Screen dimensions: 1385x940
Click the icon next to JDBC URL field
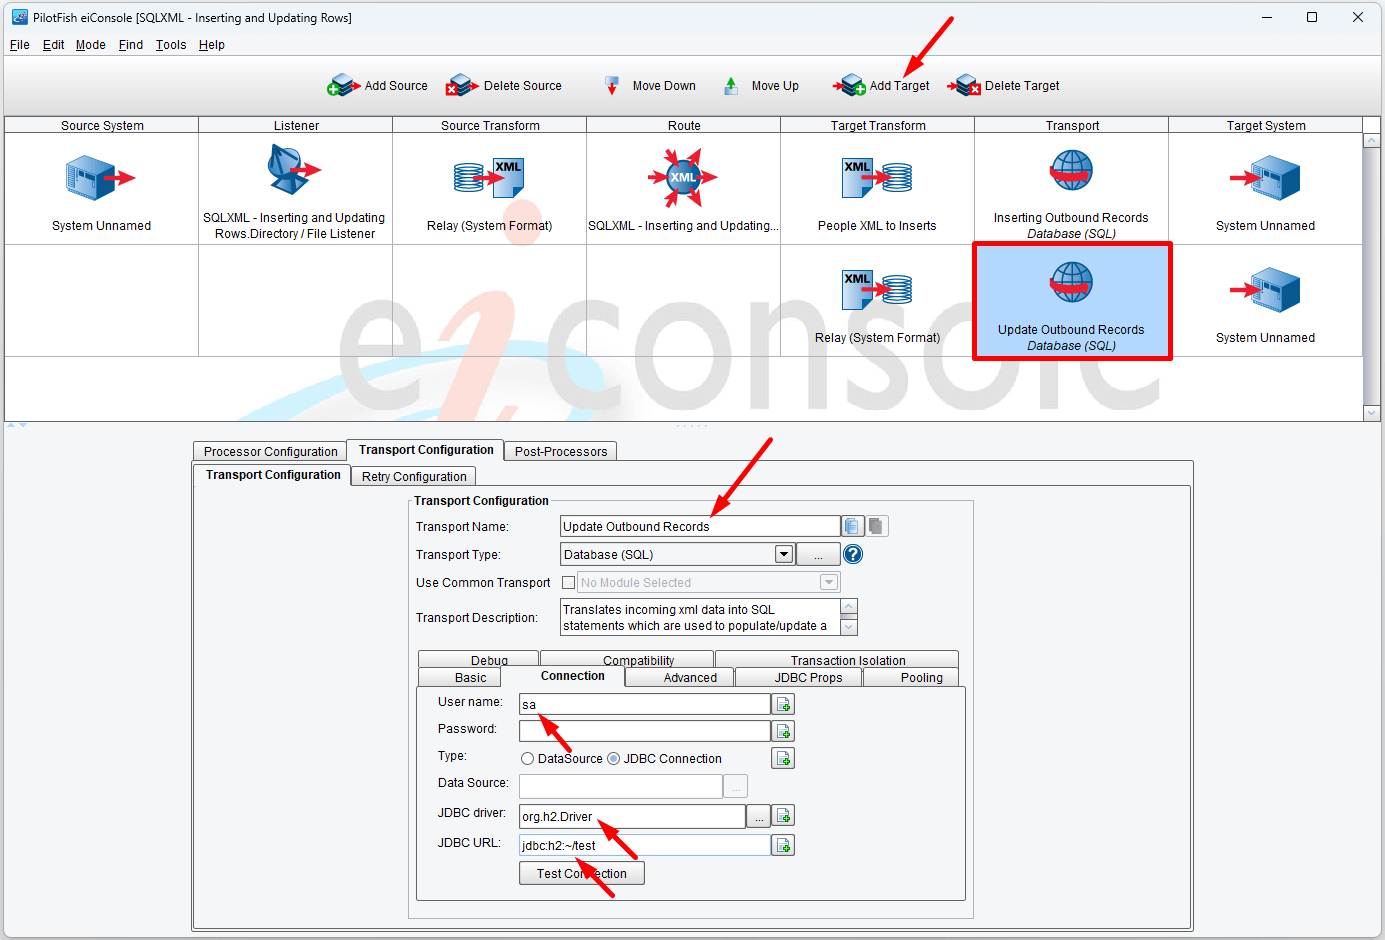784,845
